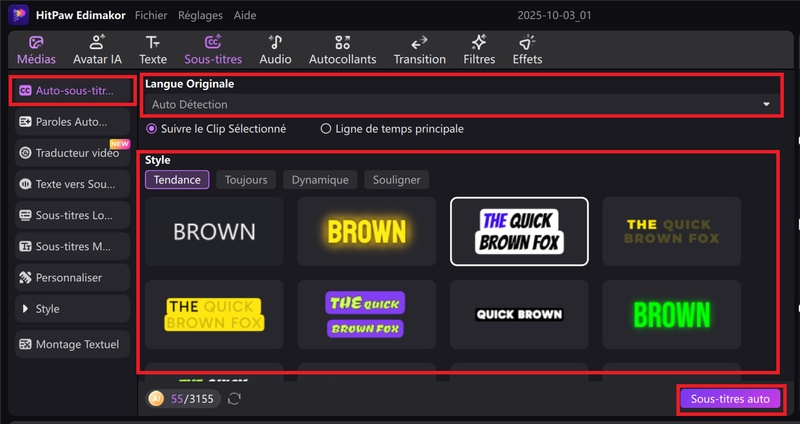Image resolution: width=800 pixels, height=424 pixels.
Task: Open the Réglages menu
Action: click(200, 16)
